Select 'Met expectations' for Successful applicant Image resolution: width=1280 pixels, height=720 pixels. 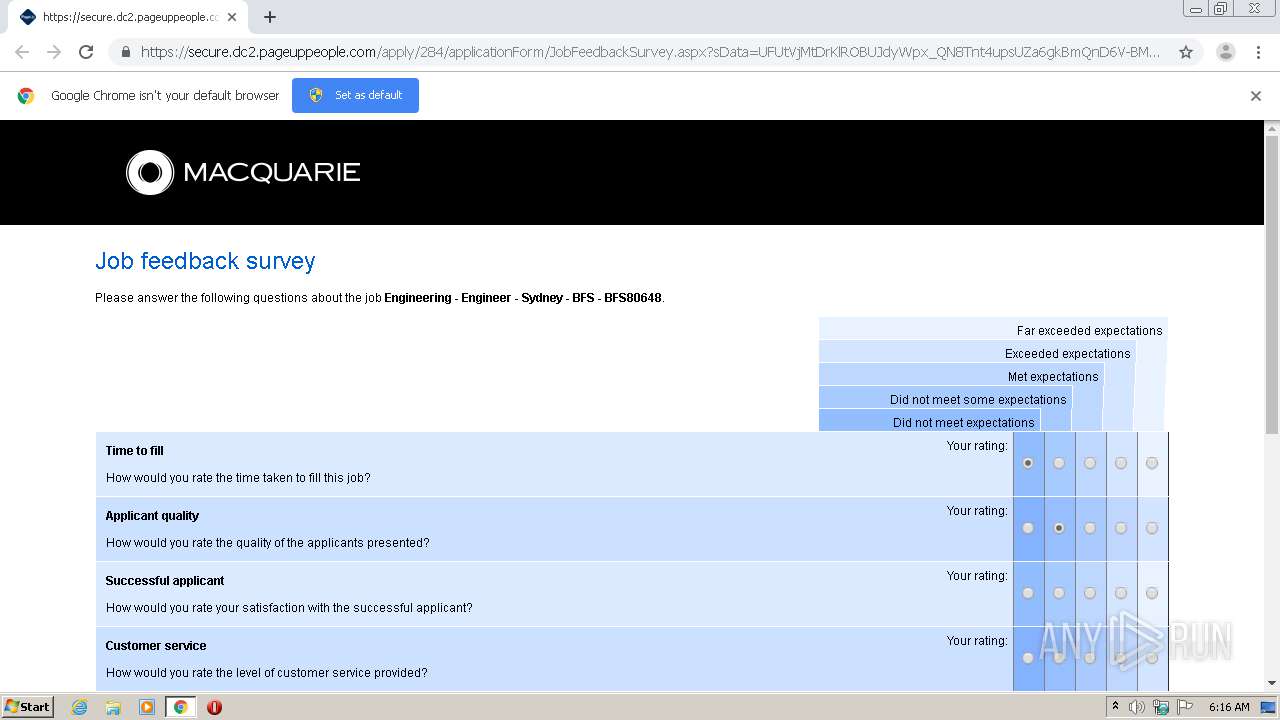(x=1090, y=593)
